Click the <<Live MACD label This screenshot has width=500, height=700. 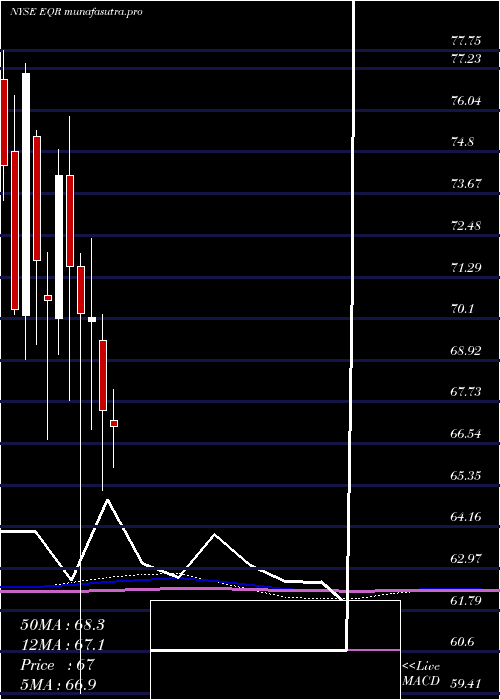tap(421, 674)
